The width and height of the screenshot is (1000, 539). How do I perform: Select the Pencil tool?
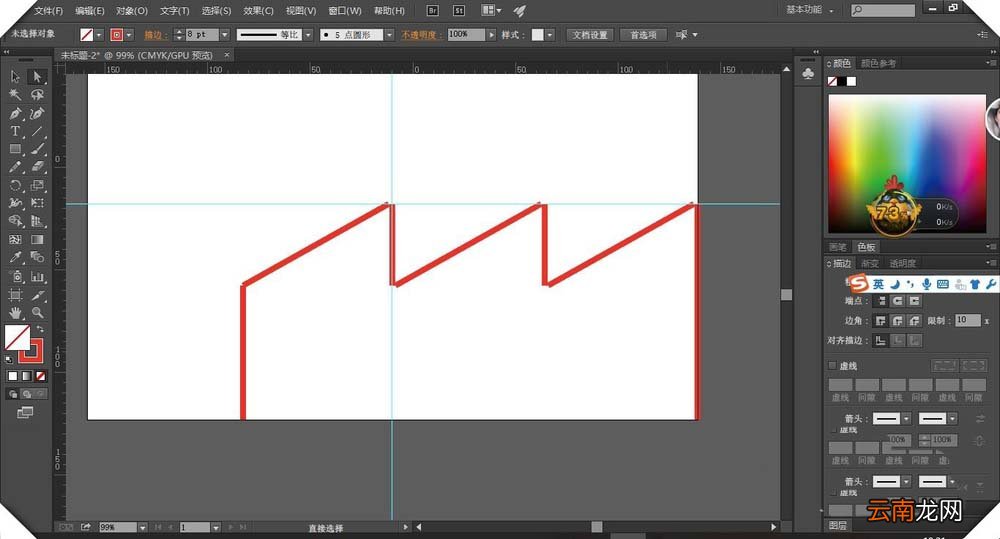pyautogui.click(x=15, y=167)
